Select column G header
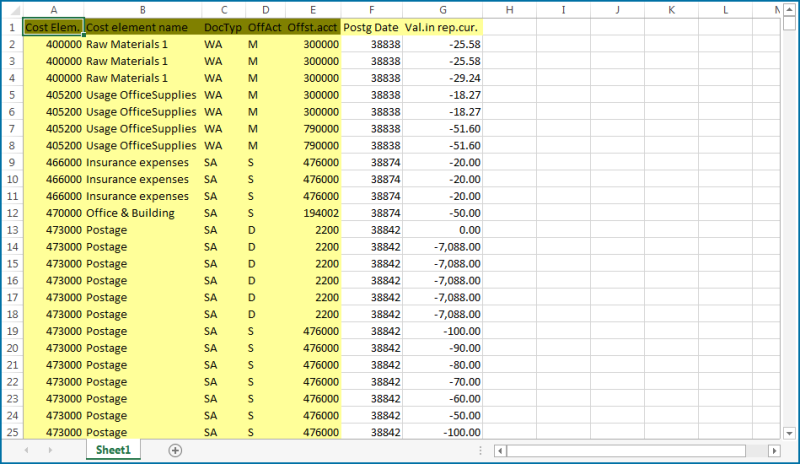Image resolution: width=800 pixels, height=464 pixels. (x=442, y=10)
